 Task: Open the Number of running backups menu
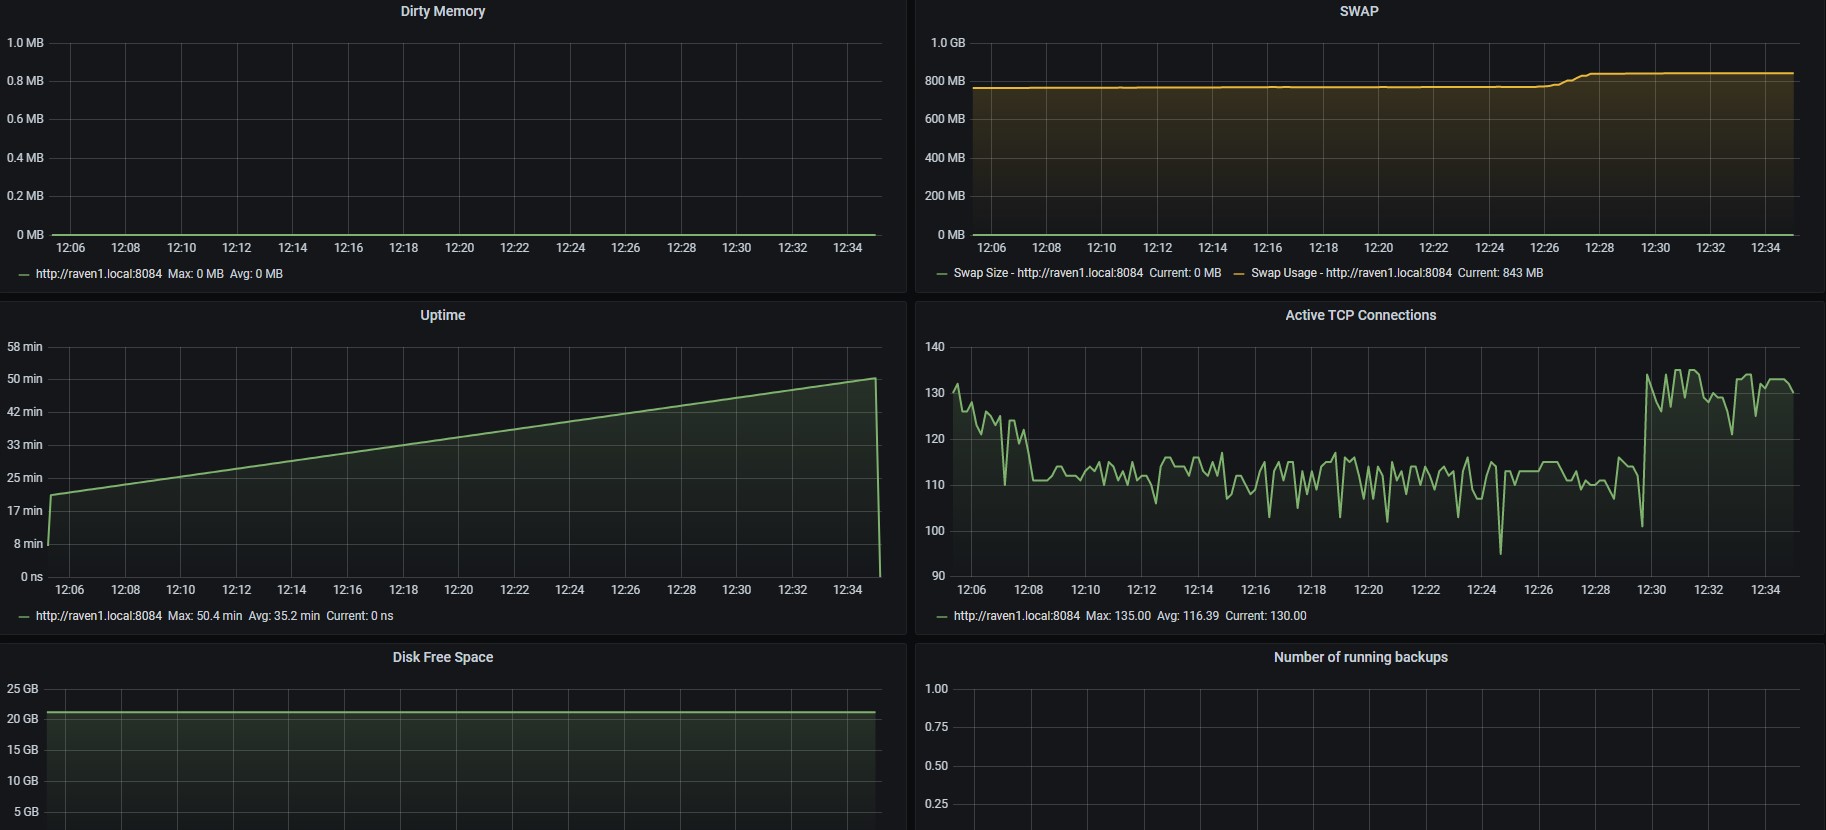(x=1361, y=657)
